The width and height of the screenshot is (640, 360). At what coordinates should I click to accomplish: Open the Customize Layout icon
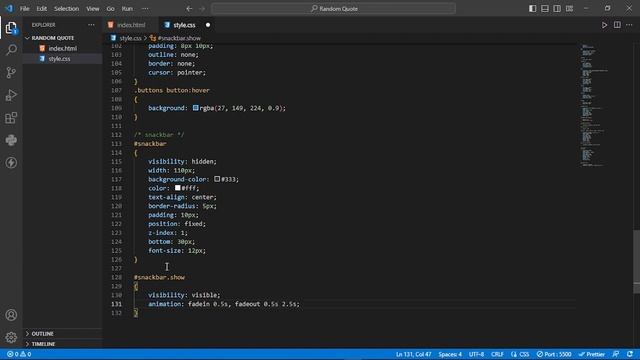569,9
